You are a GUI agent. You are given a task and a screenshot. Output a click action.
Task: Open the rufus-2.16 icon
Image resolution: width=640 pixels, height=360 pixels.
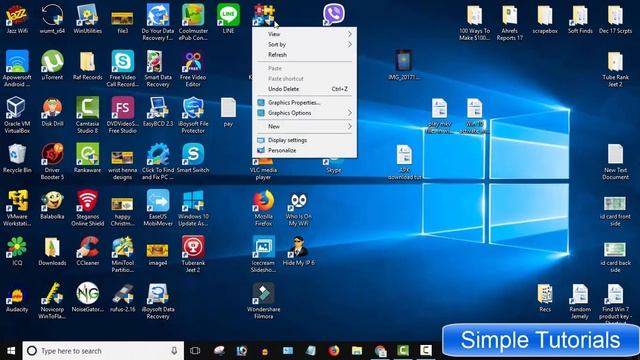click(x=122, y=298)
